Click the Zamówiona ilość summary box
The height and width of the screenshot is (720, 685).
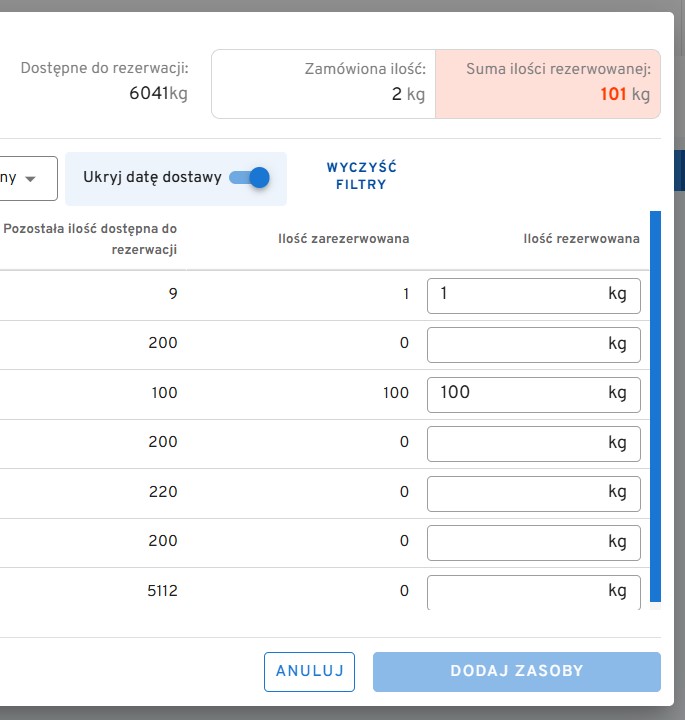pyautogui.click(x=324, y=84)
